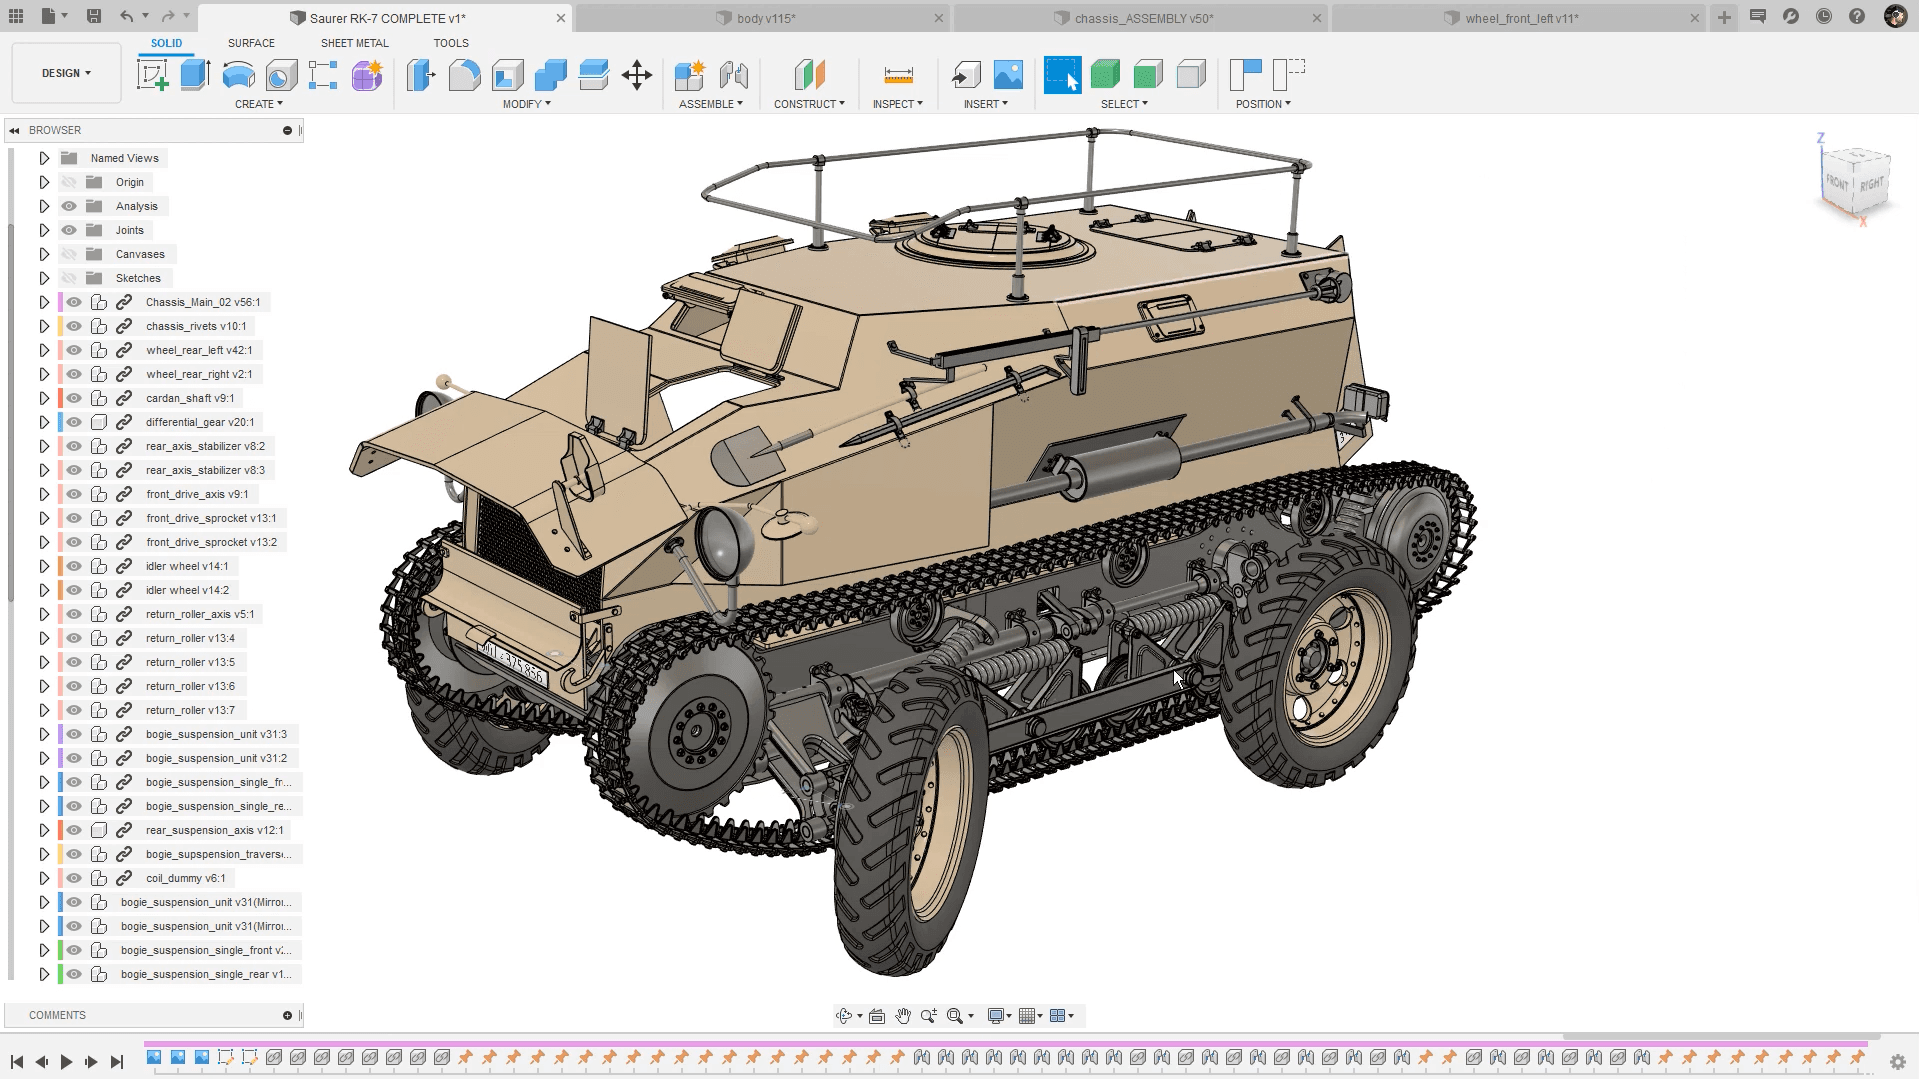Open the POSITION menu
This screenshot has width=1919, height=1079.
click(1263, 104)
